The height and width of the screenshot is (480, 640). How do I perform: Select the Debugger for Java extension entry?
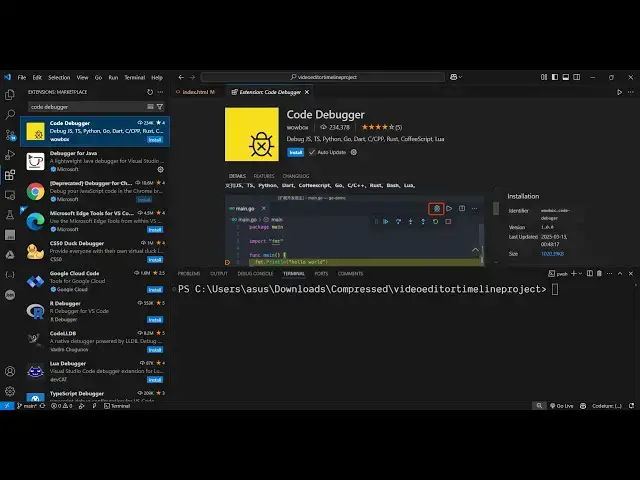(95, 161)
